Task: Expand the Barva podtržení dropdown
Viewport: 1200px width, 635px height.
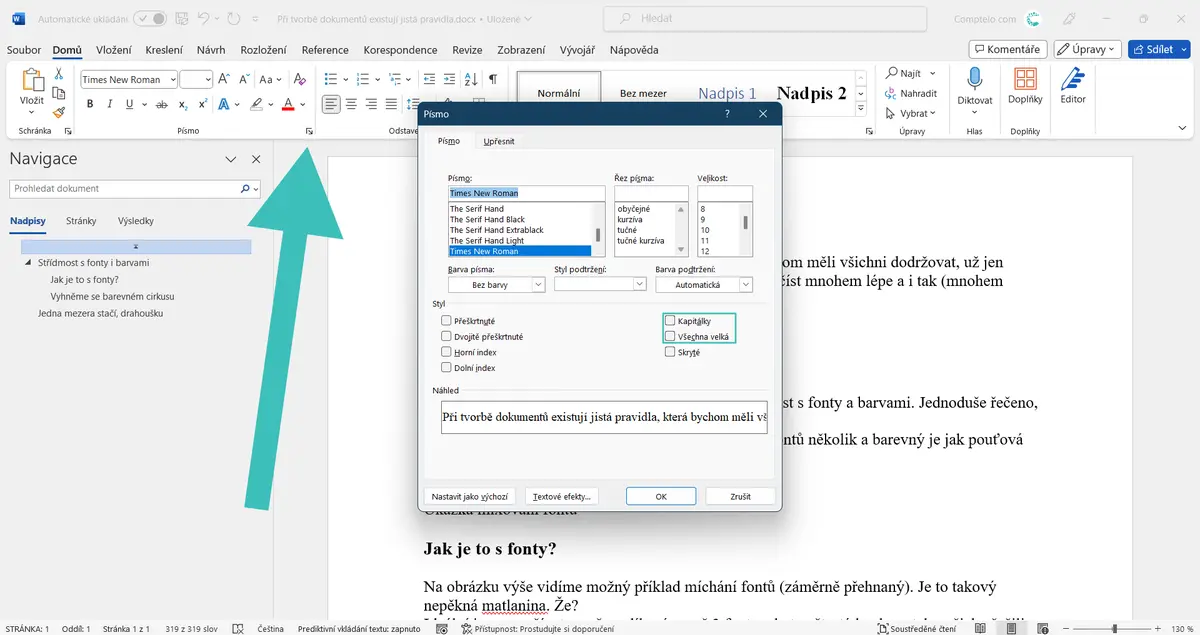Action: click(704, 285)
